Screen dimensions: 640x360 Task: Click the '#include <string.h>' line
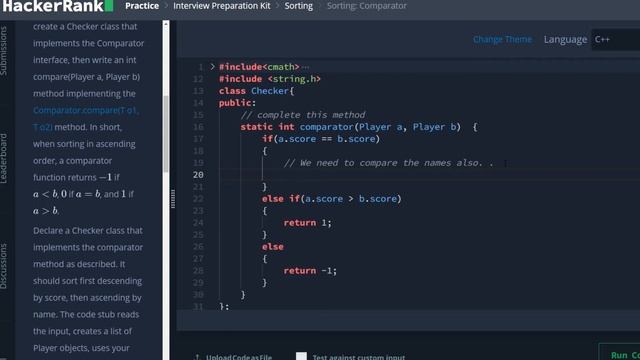pyautogui.click(x=270, y=79)
